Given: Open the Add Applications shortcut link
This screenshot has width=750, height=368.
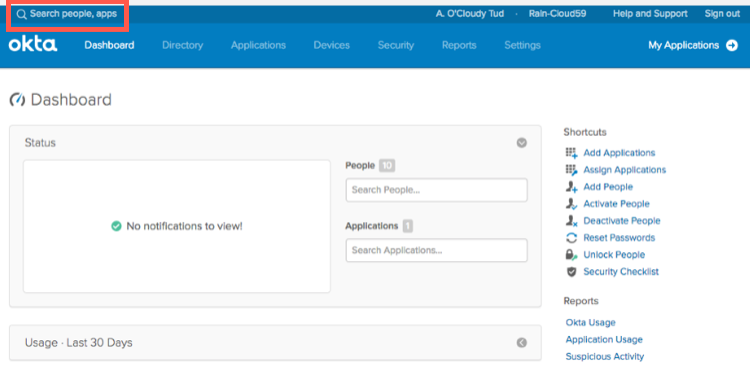Looking at the screenshot, I should pyautogui.click(x=619, y=153).
